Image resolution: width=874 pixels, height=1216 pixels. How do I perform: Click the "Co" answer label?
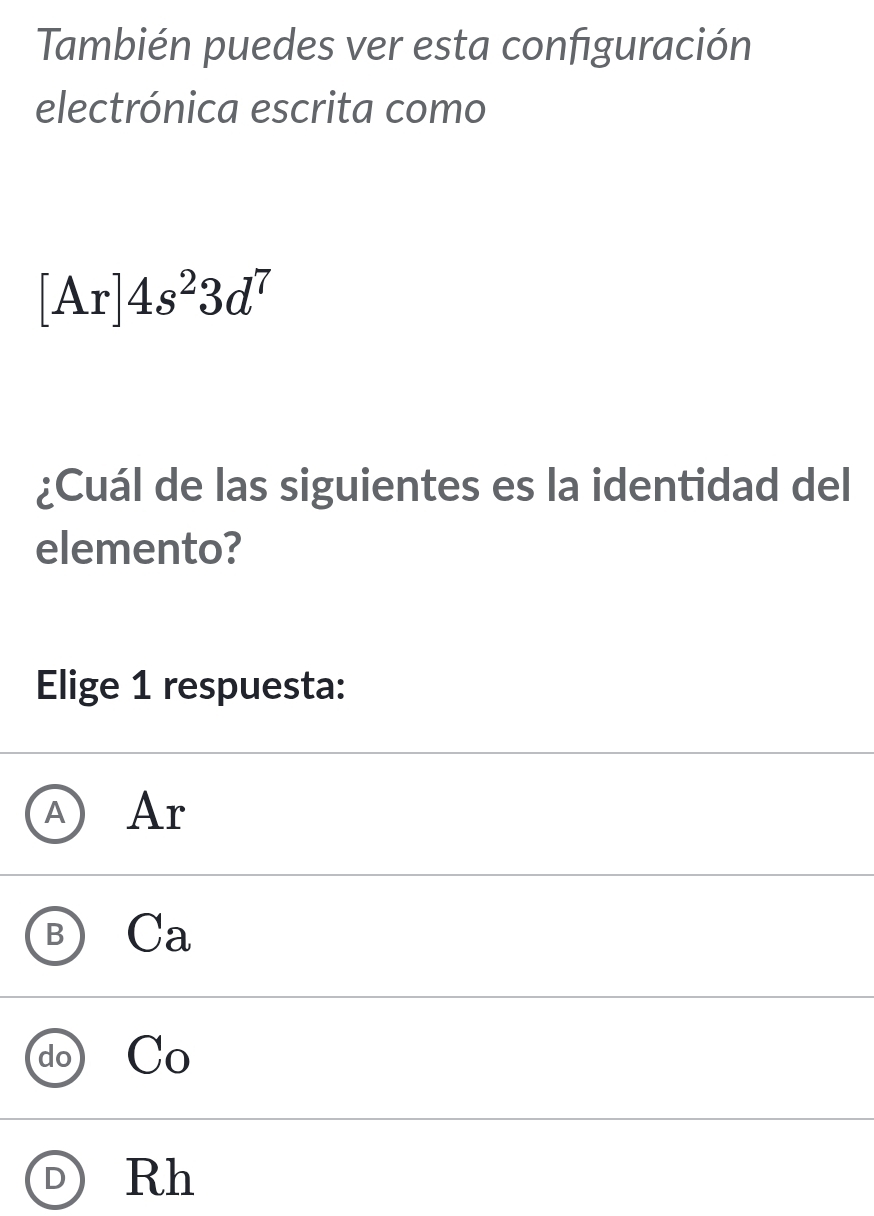tap(159, 1058)
